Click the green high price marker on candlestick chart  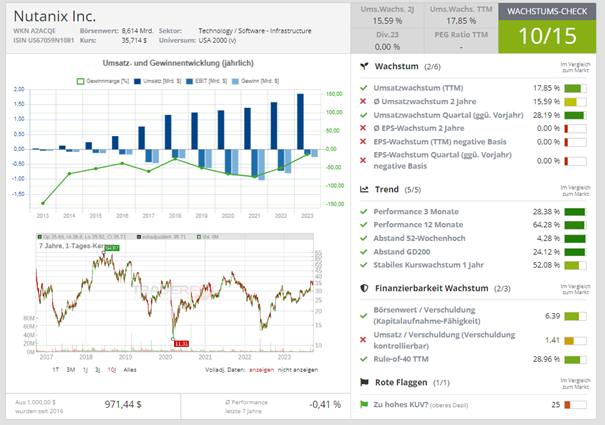coord(112,248)
